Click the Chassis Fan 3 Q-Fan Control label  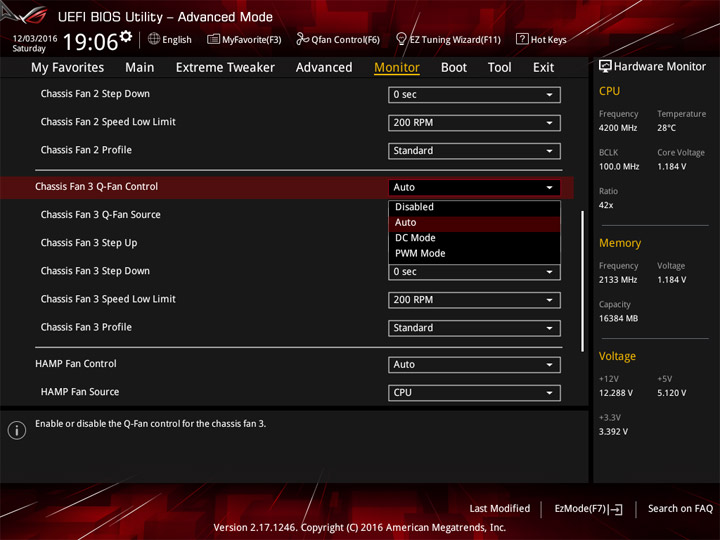pos(96,186)
